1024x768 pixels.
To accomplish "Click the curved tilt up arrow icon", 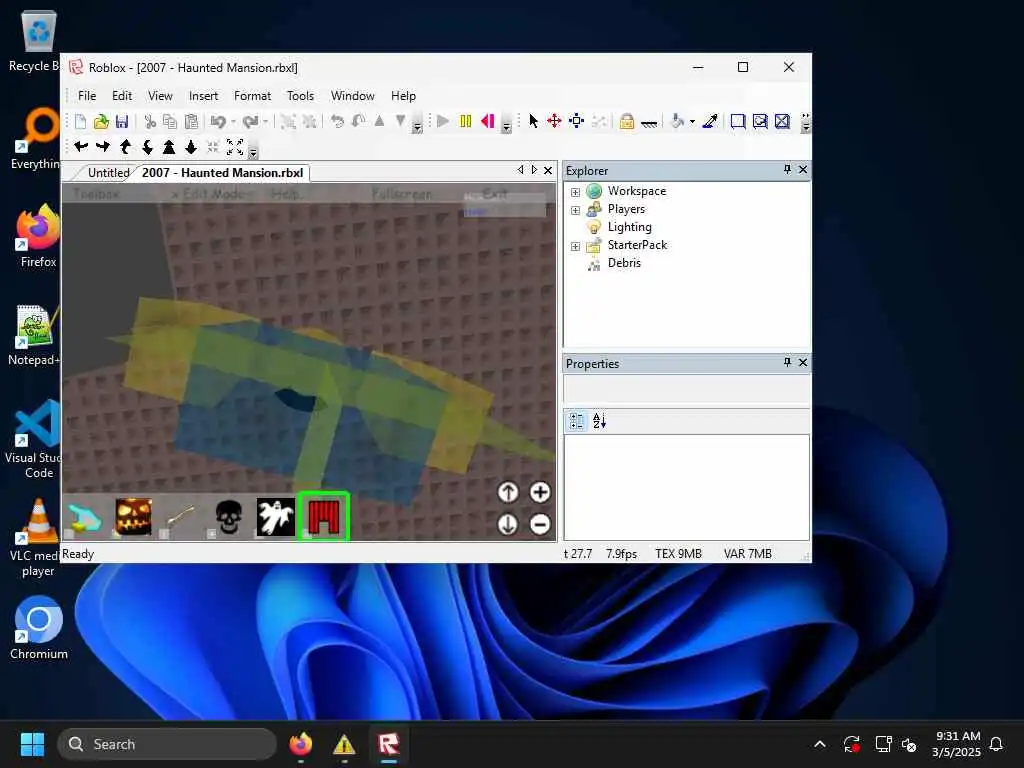I will coord(125,147).
